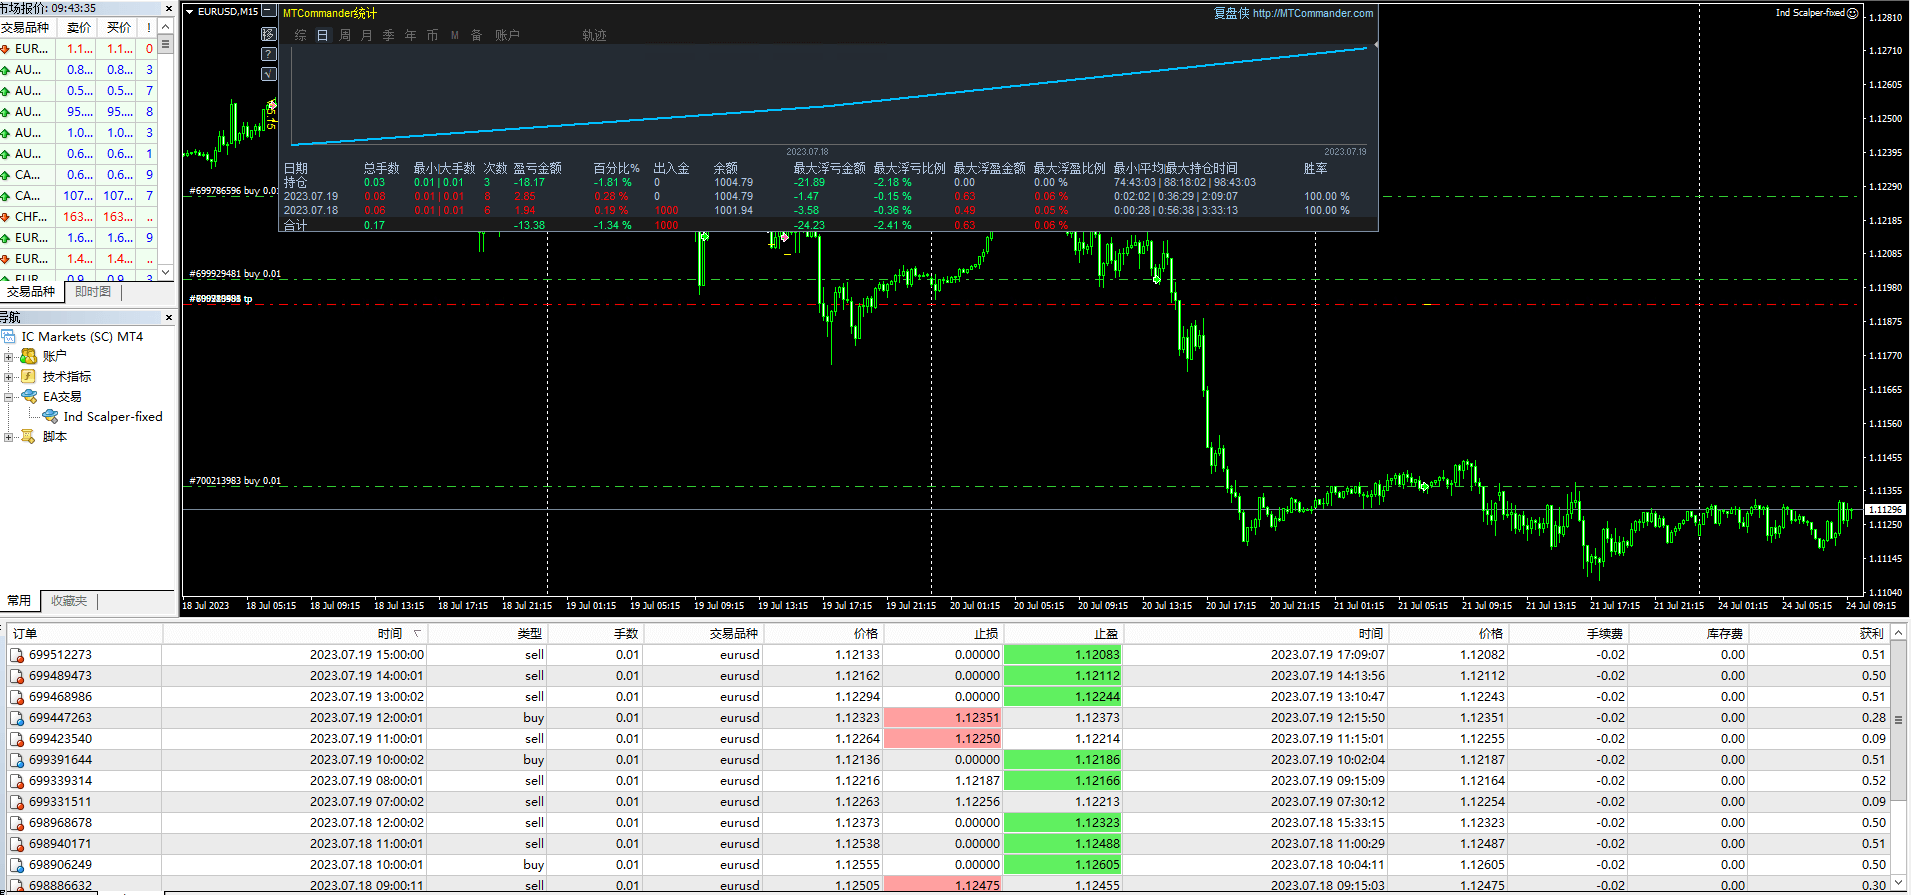Click the 账户 accounts icon in Navigator
1911x895 pixels.
coord(29,356)
